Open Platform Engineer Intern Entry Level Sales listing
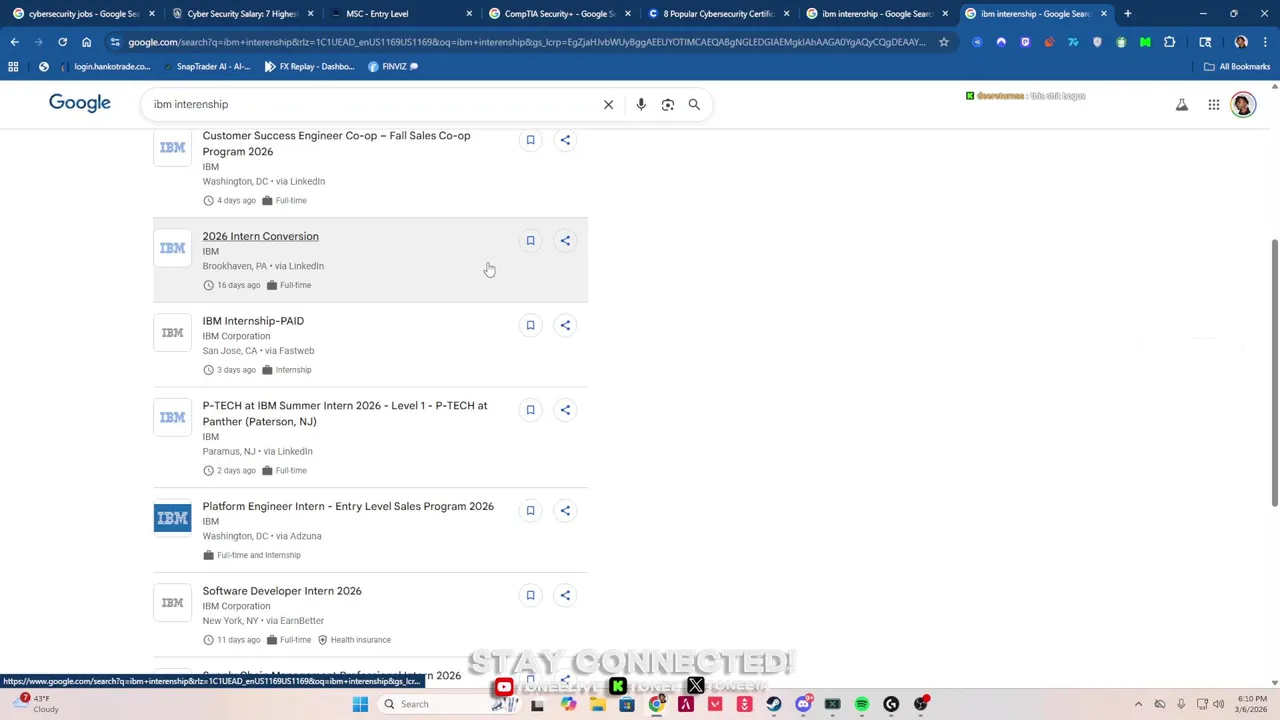Screen dimensions: 1280x720 [348, 506]
